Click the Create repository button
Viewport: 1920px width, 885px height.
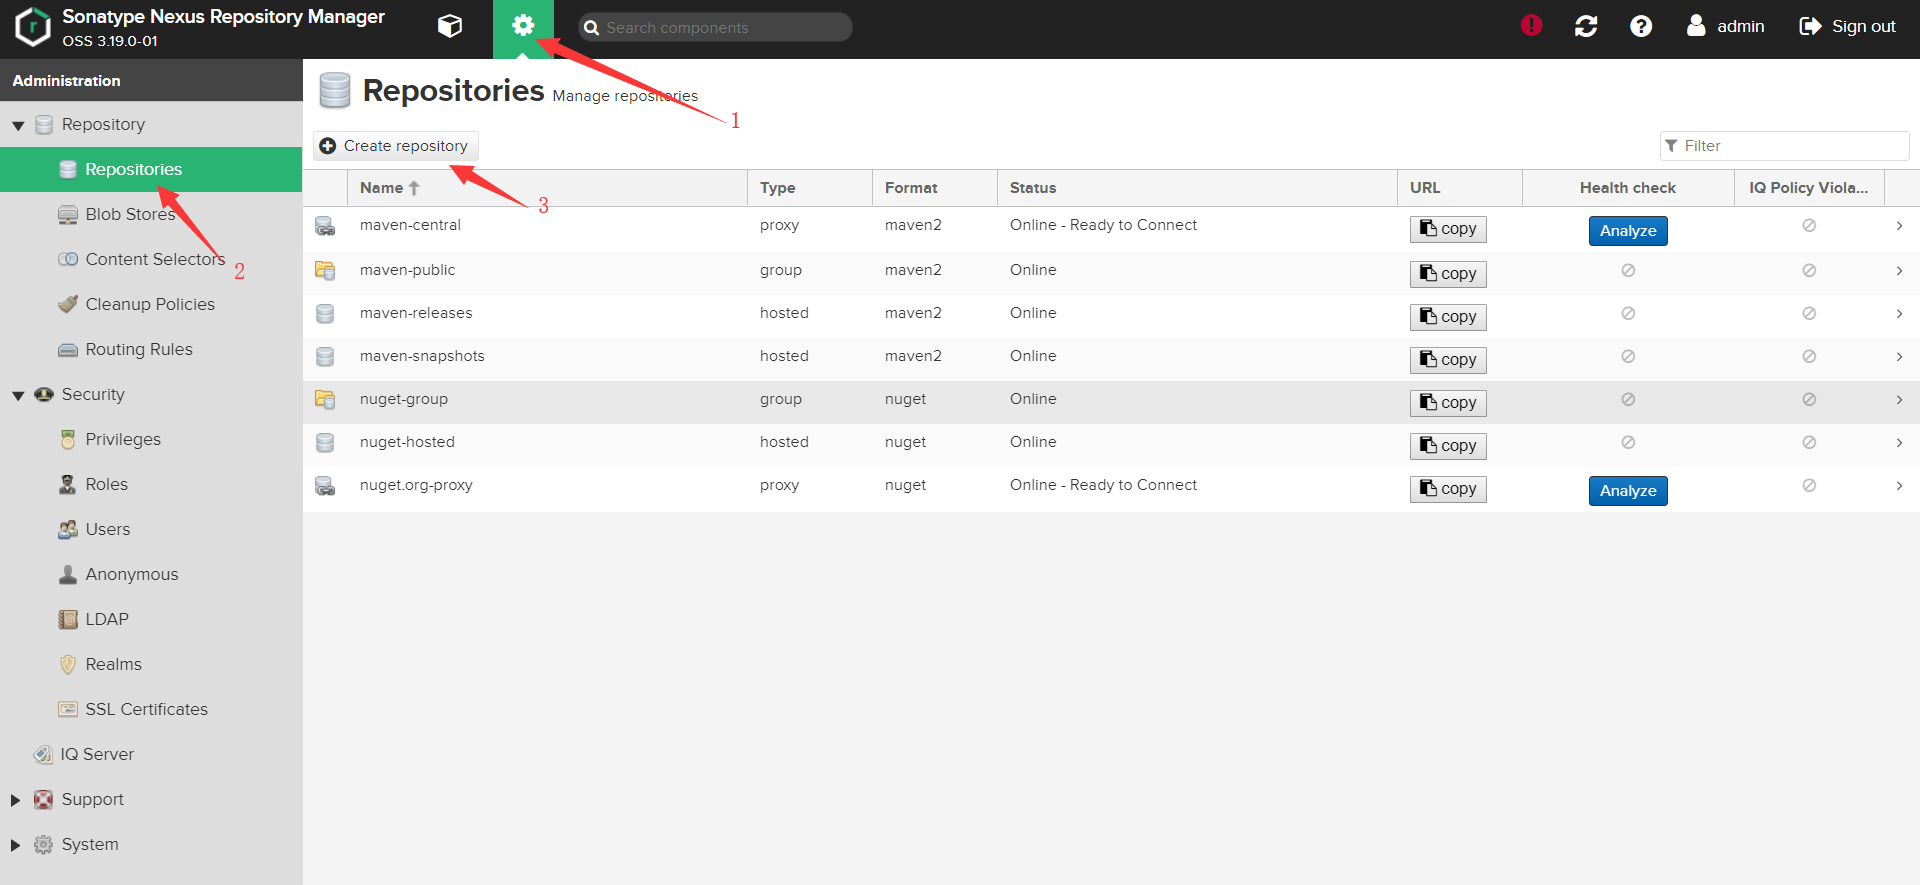point(396,146)
